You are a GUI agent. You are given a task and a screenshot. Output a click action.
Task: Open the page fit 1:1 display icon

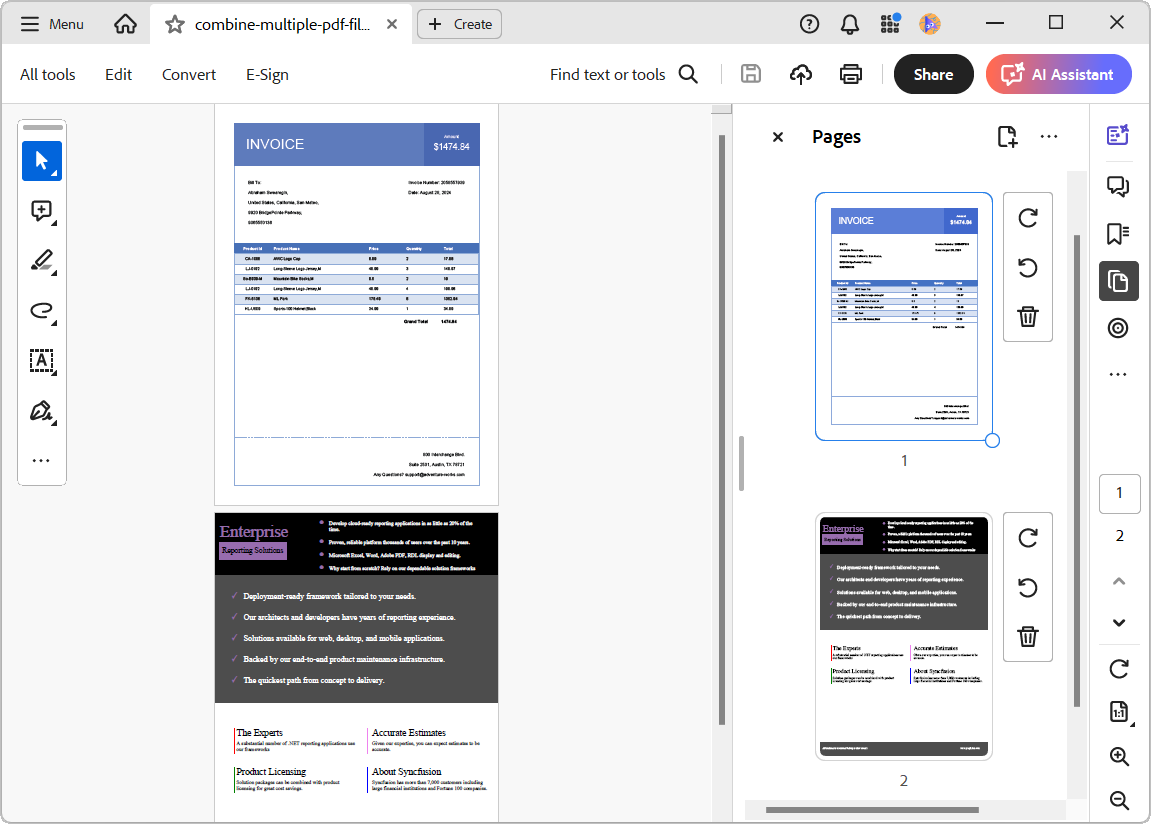point(1119,712)
